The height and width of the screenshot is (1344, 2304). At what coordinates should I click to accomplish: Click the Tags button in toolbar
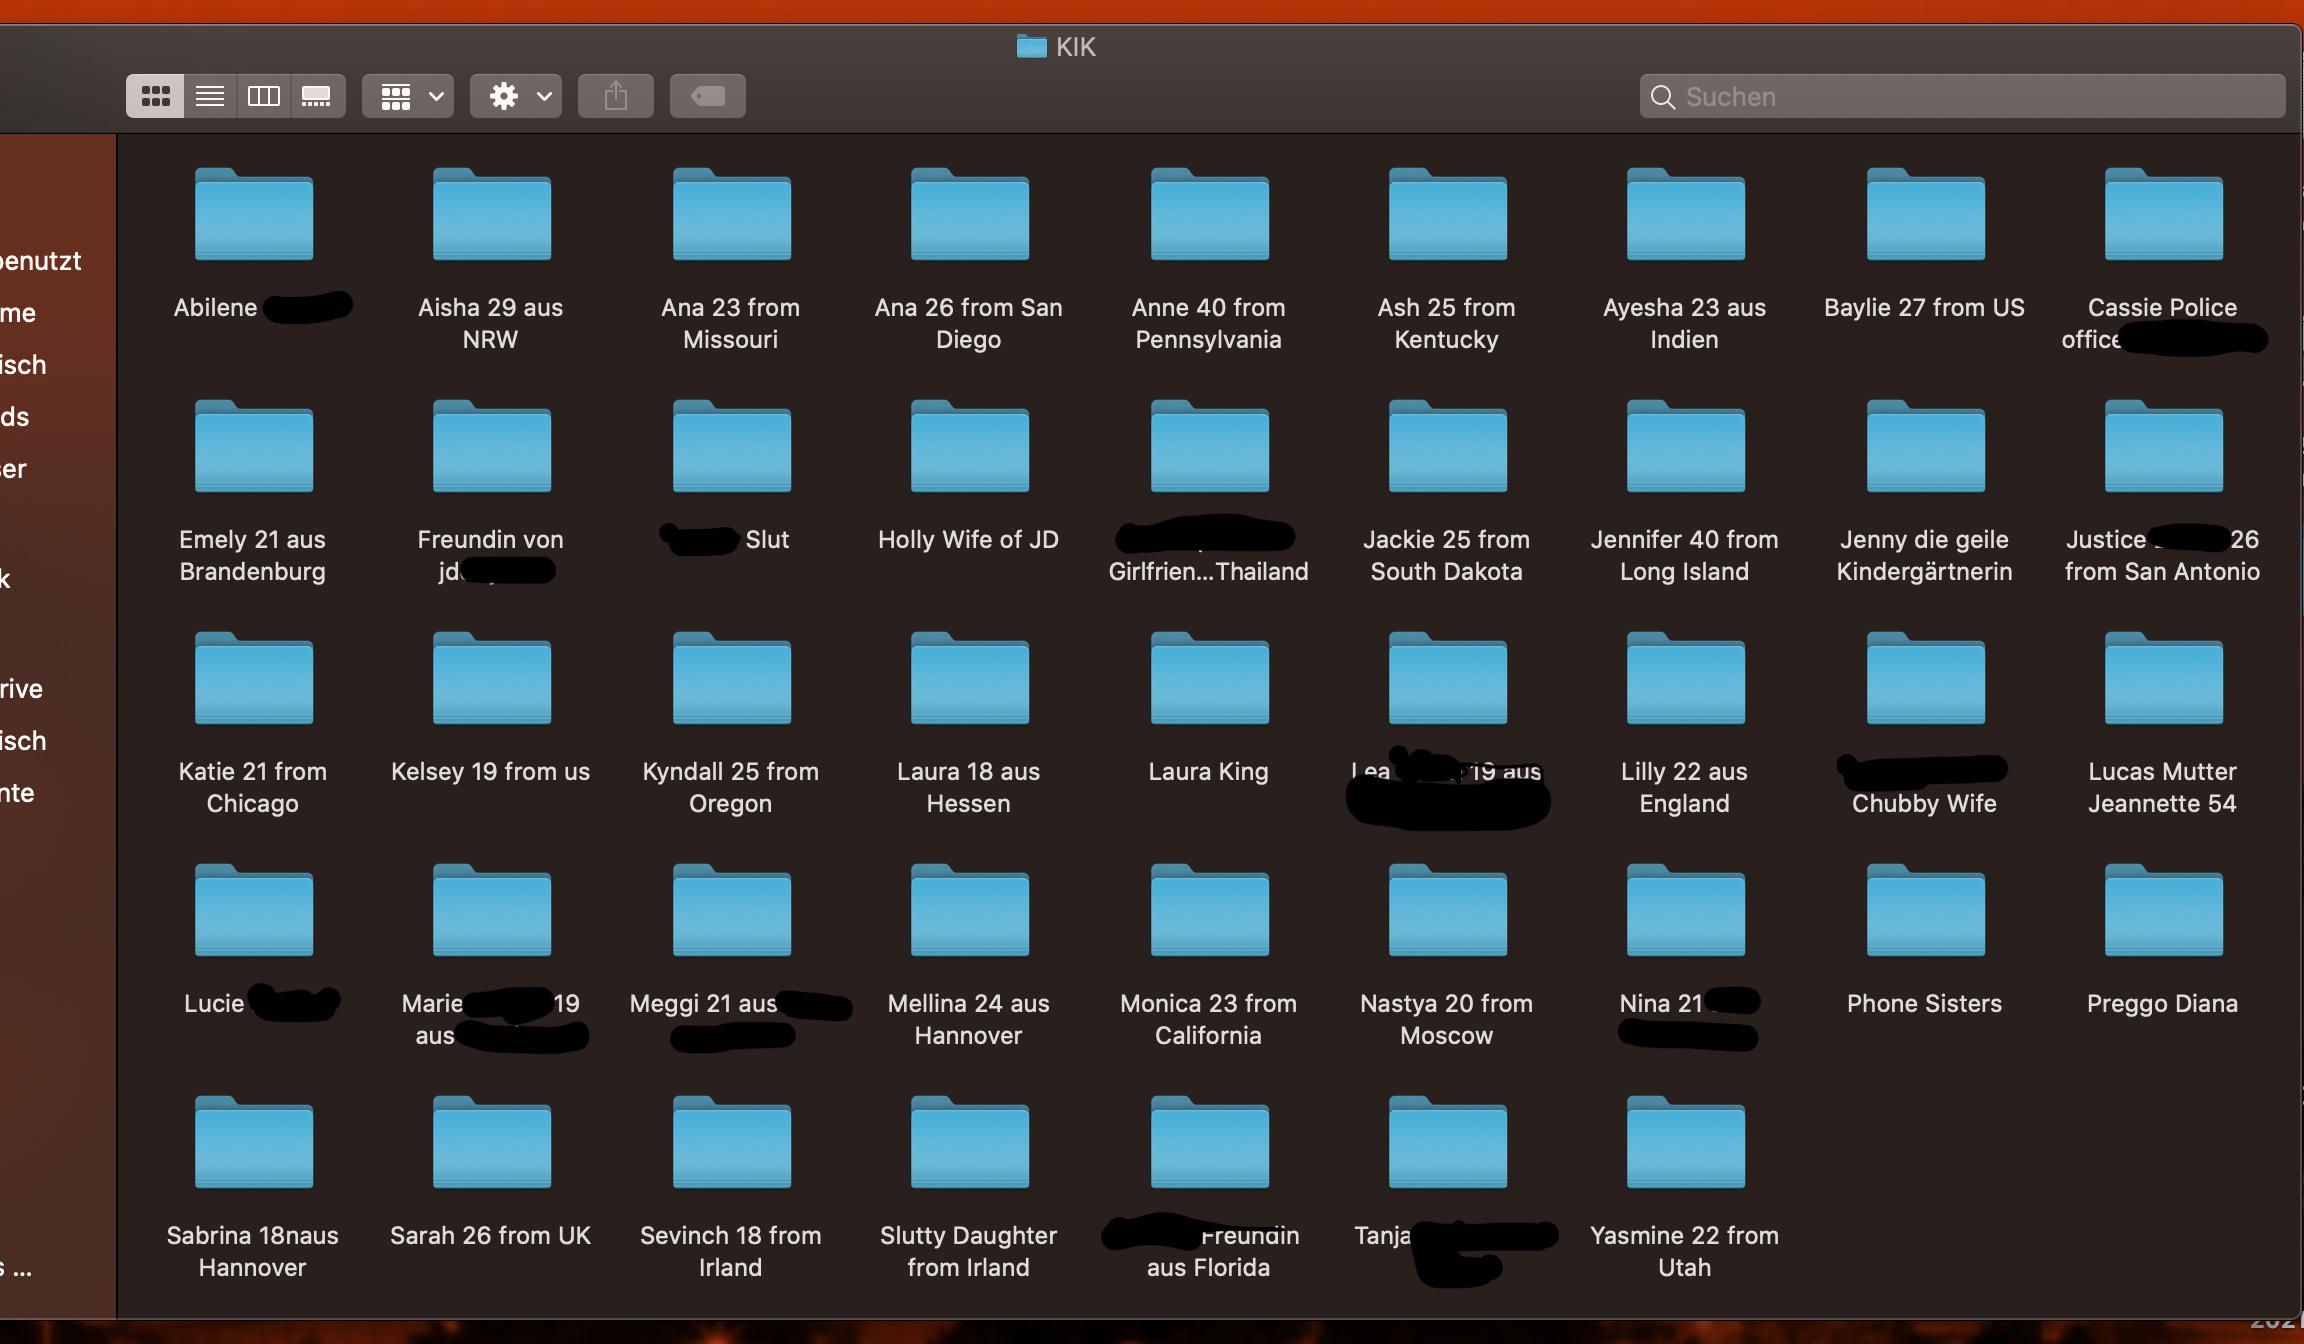(x=707, y=96)
